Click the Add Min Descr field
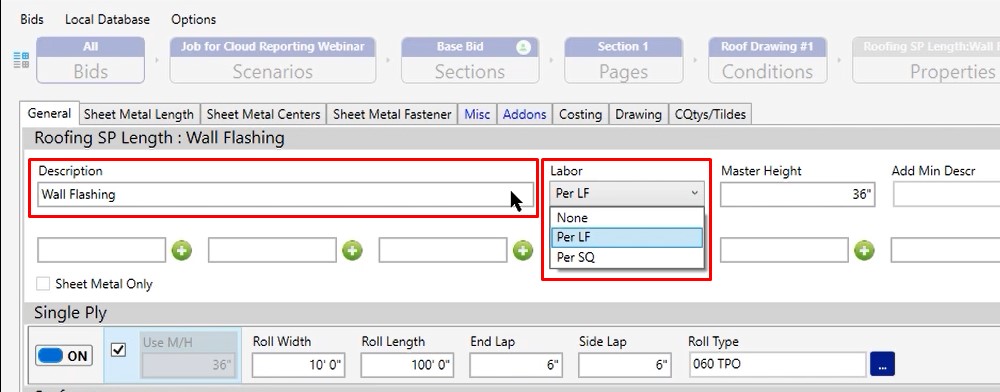 coord(946,194)
